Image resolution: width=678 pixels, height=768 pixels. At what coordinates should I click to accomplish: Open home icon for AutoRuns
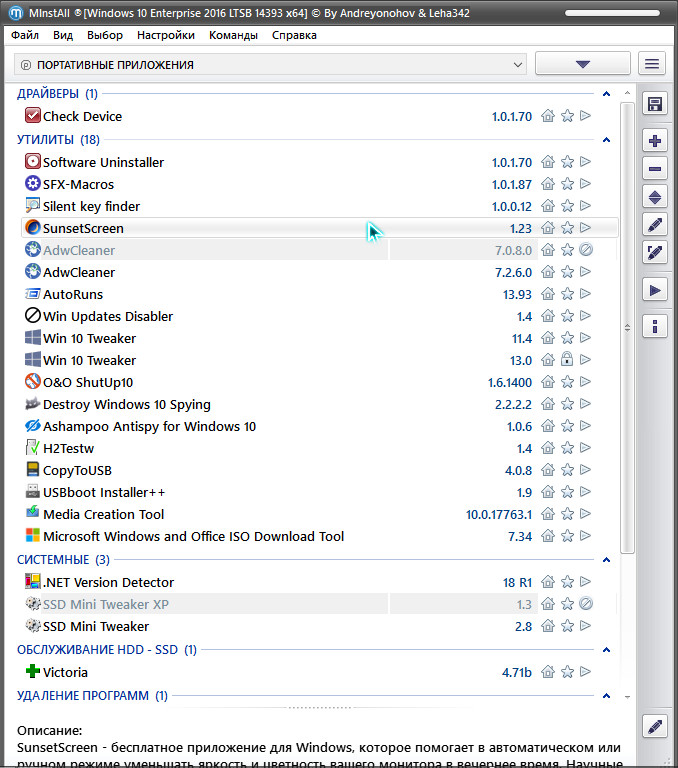pyautogui.click(x=548, y=294)
